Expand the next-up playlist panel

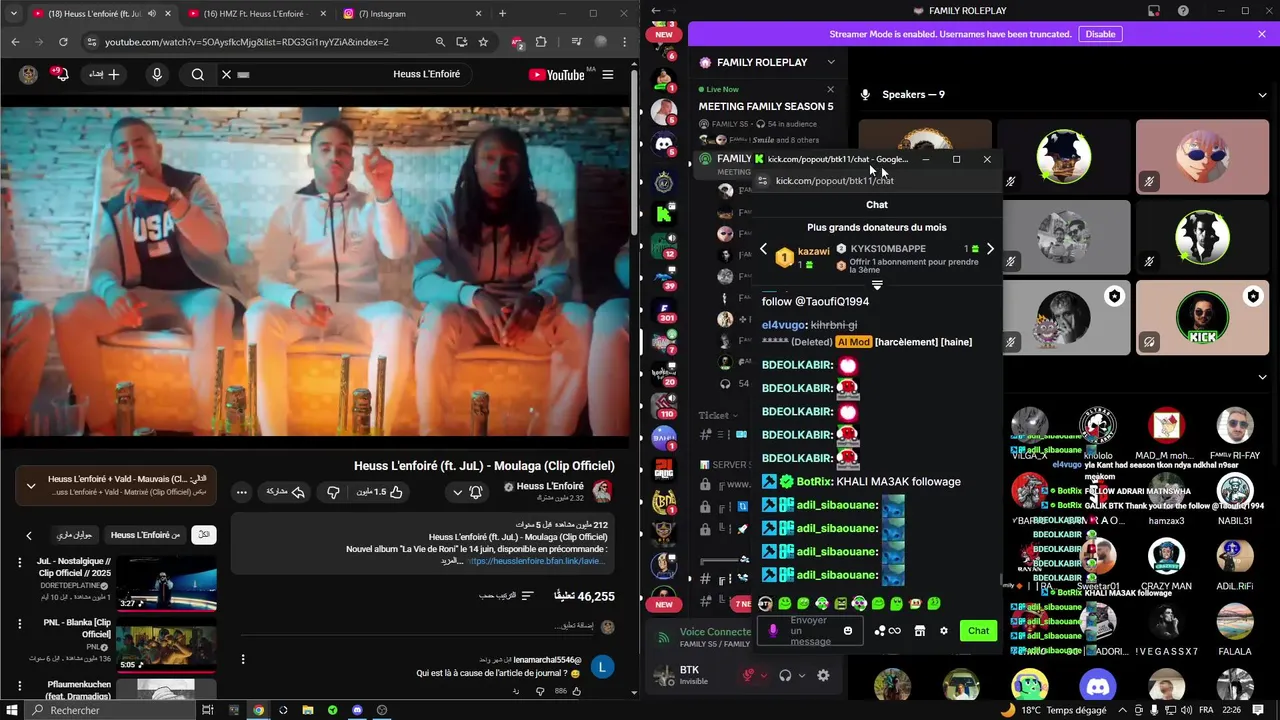point(31,486)
